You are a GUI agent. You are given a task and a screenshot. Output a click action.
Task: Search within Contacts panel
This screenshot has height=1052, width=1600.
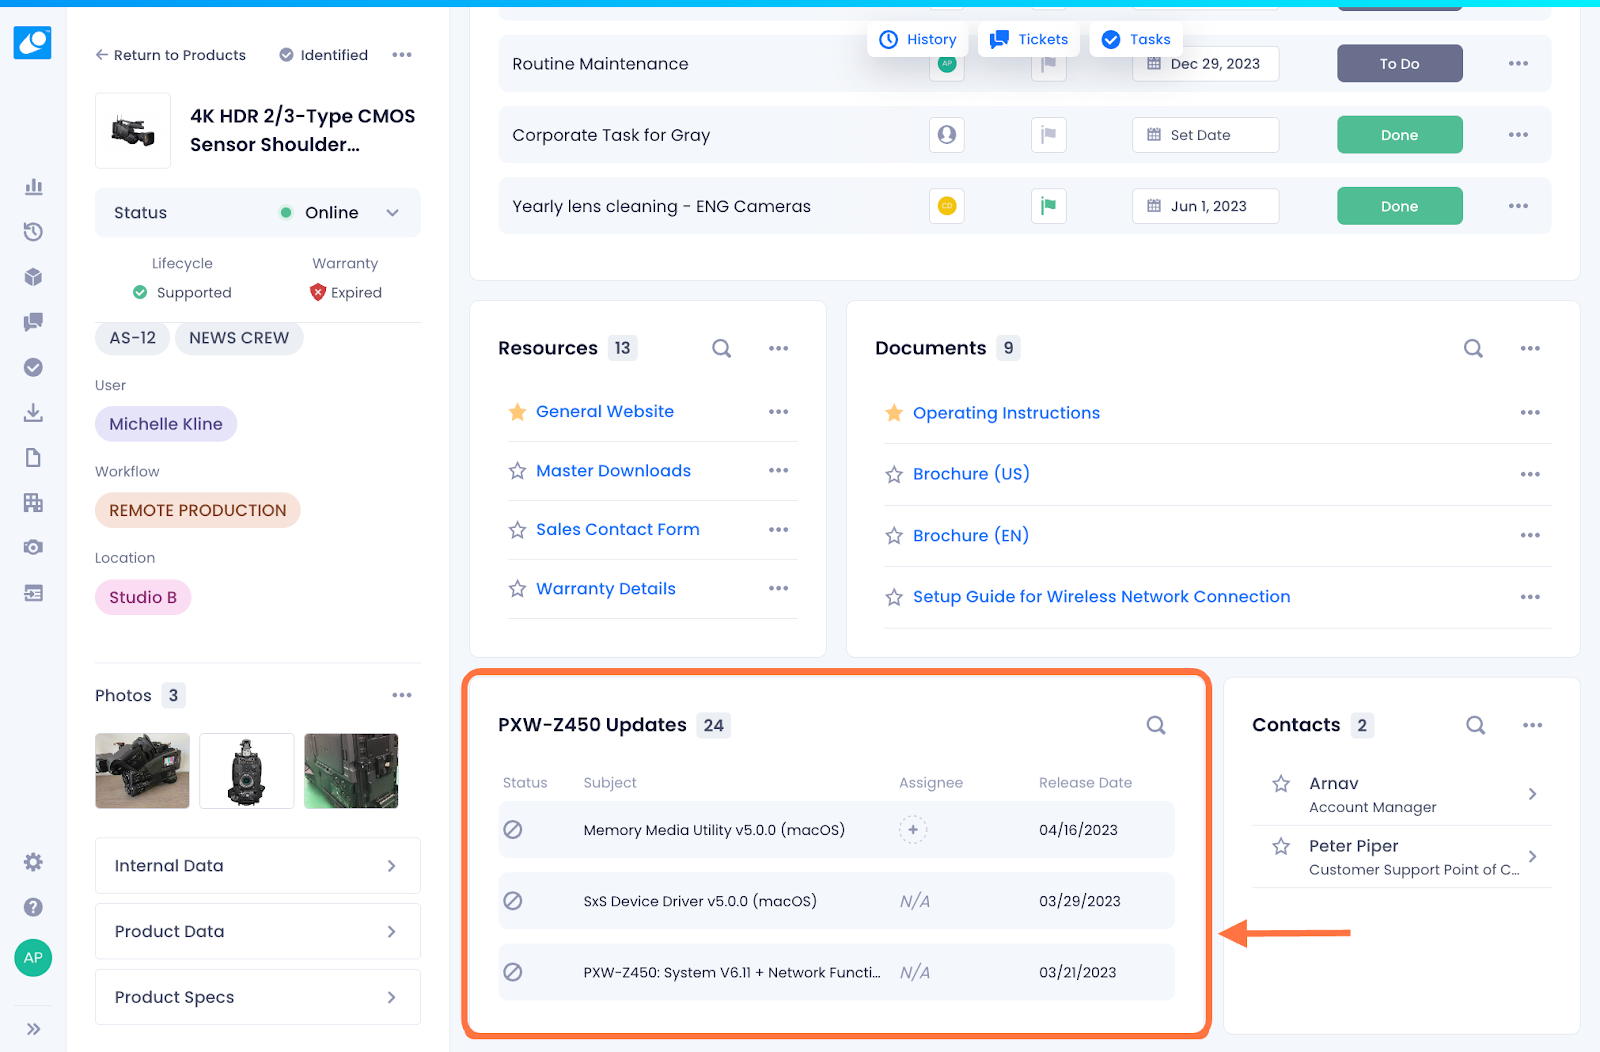(1475, 725)
